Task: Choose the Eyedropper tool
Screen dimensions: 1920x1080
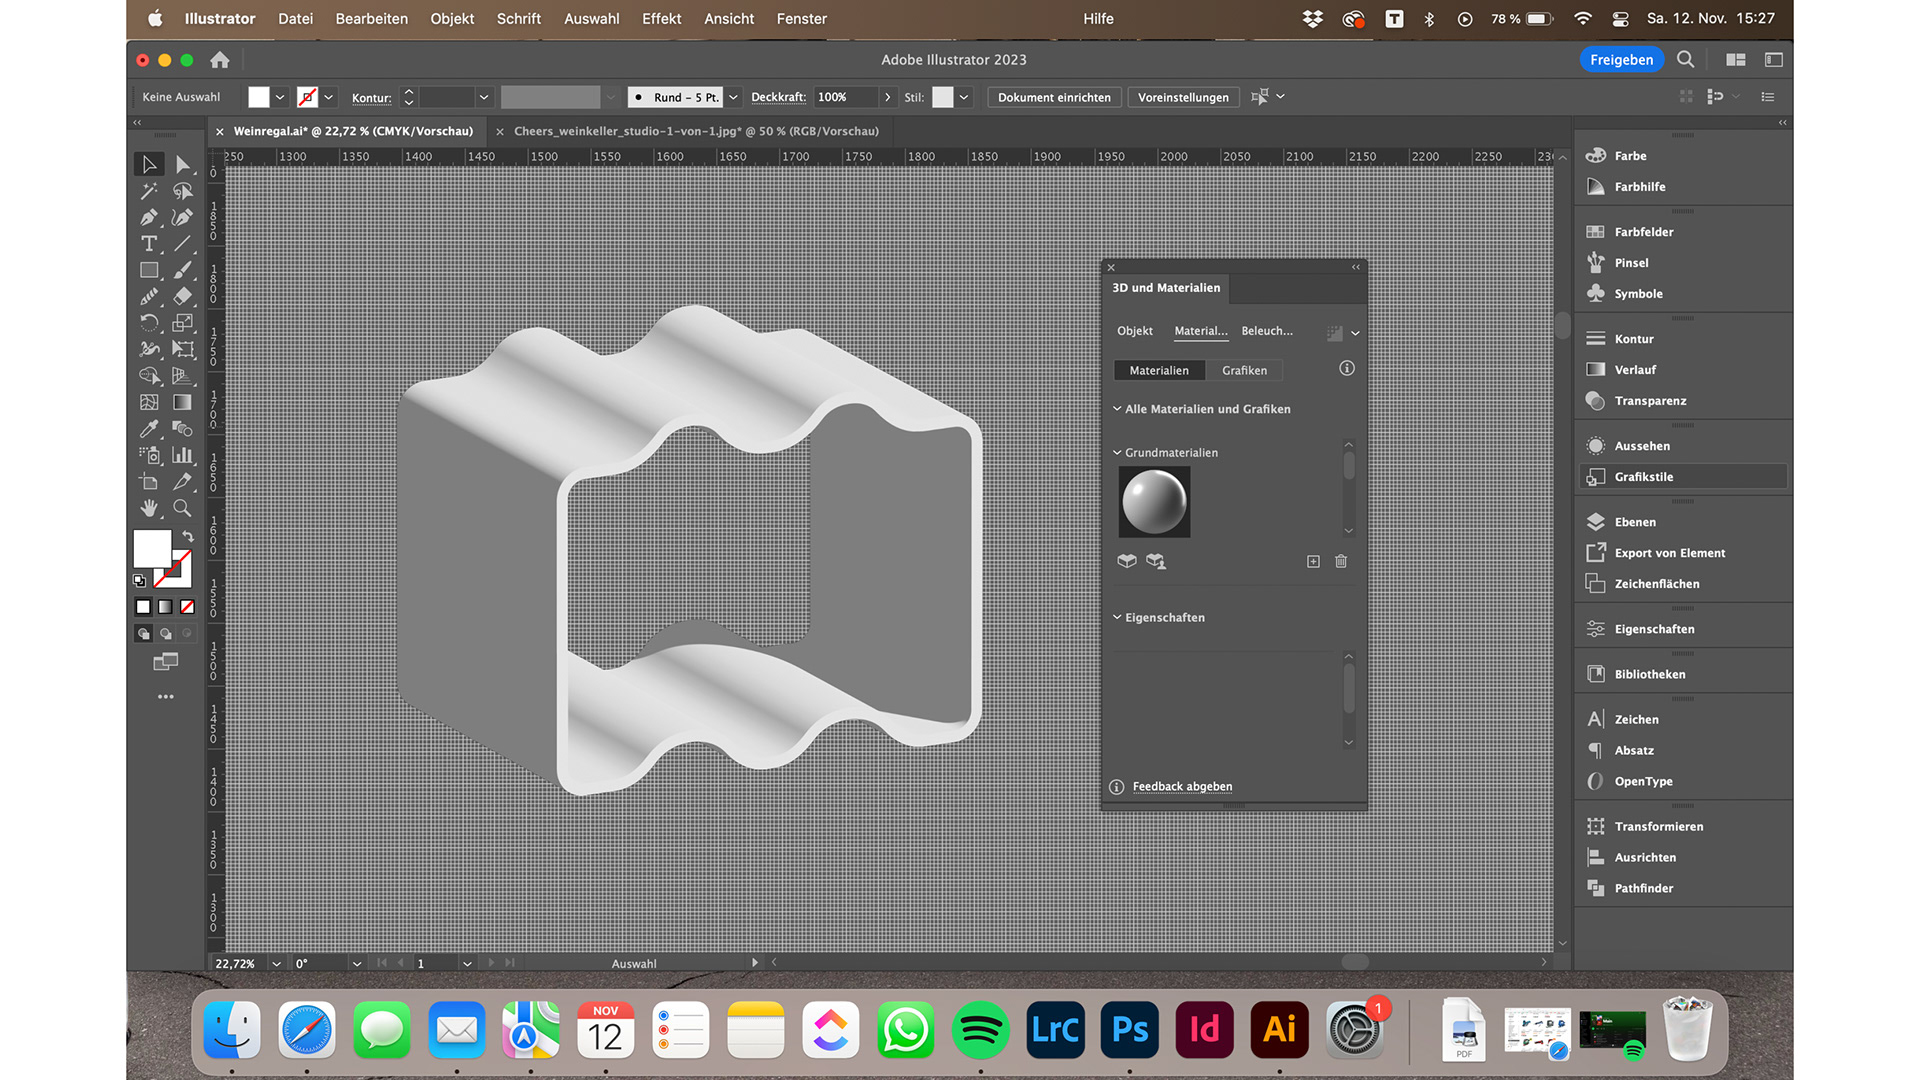Action: point(149,429)
